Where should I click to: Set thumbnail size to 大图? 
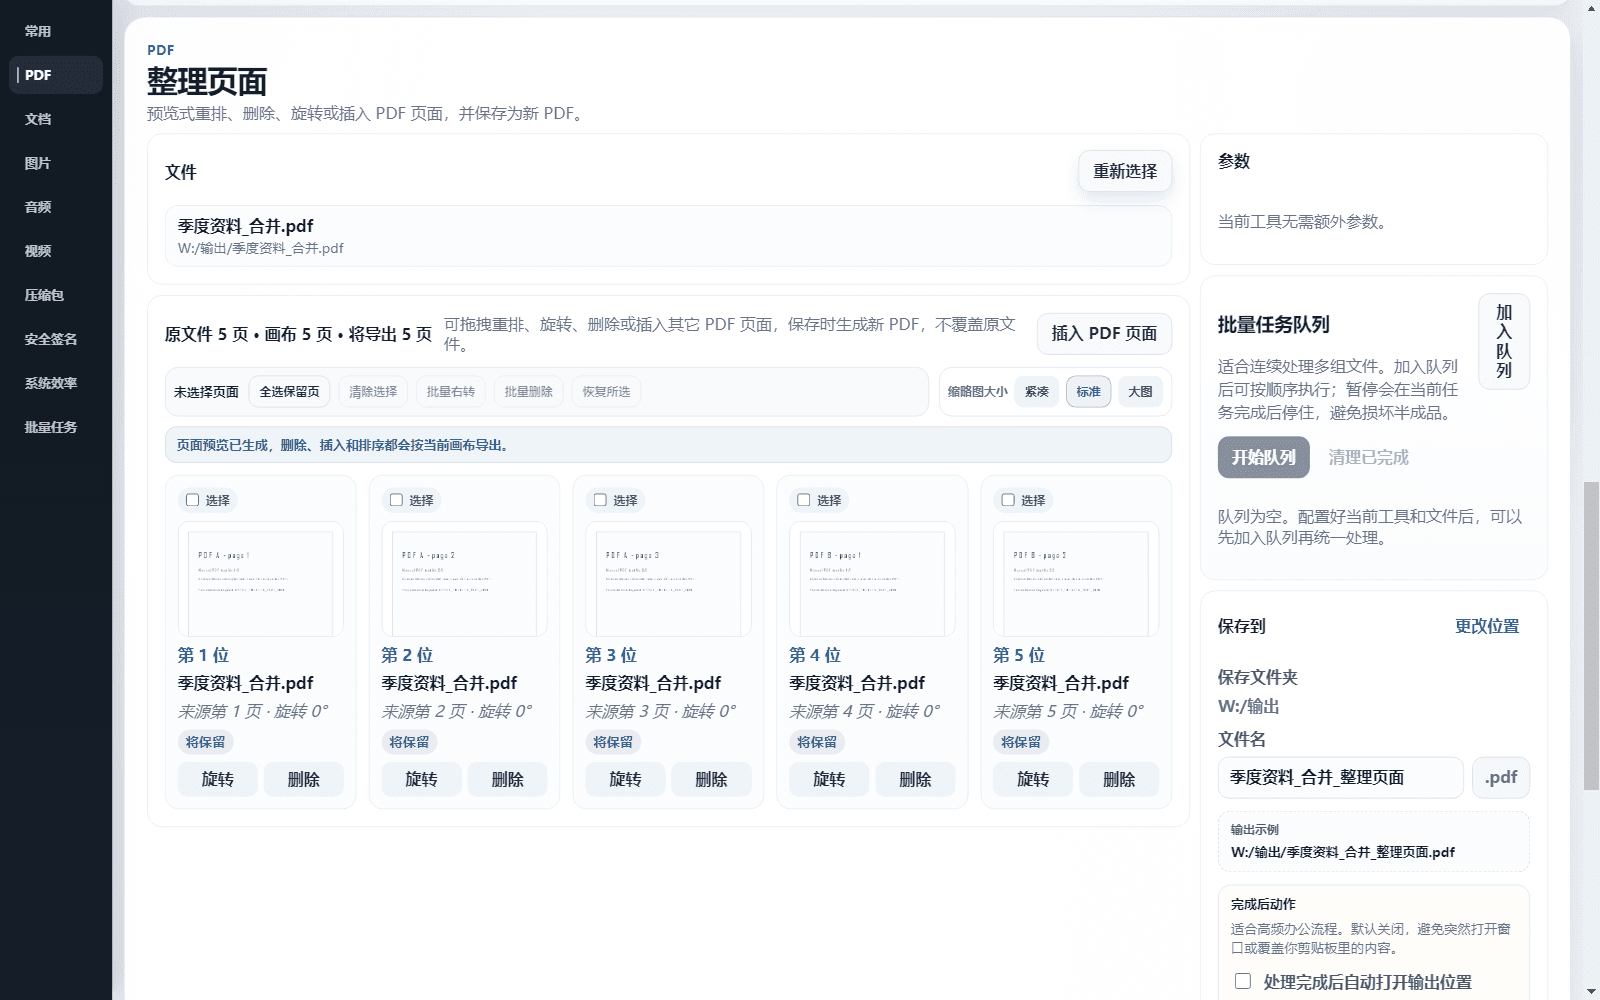[1141, 392]
